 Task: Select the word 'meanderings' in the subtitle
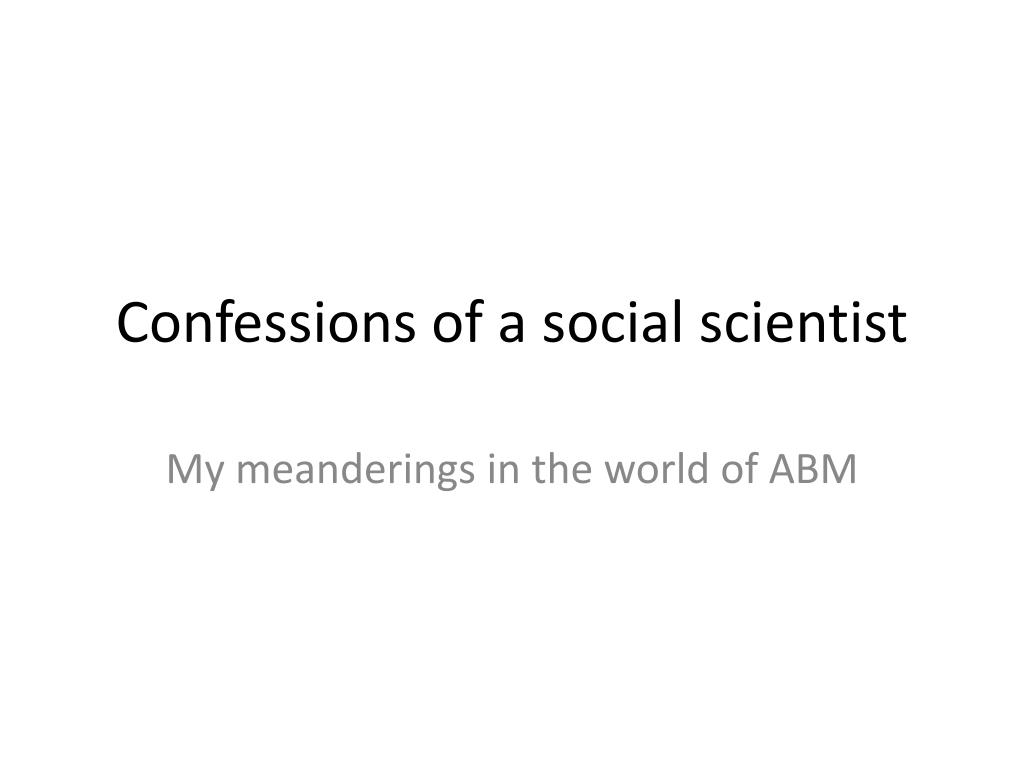[355, 470]
